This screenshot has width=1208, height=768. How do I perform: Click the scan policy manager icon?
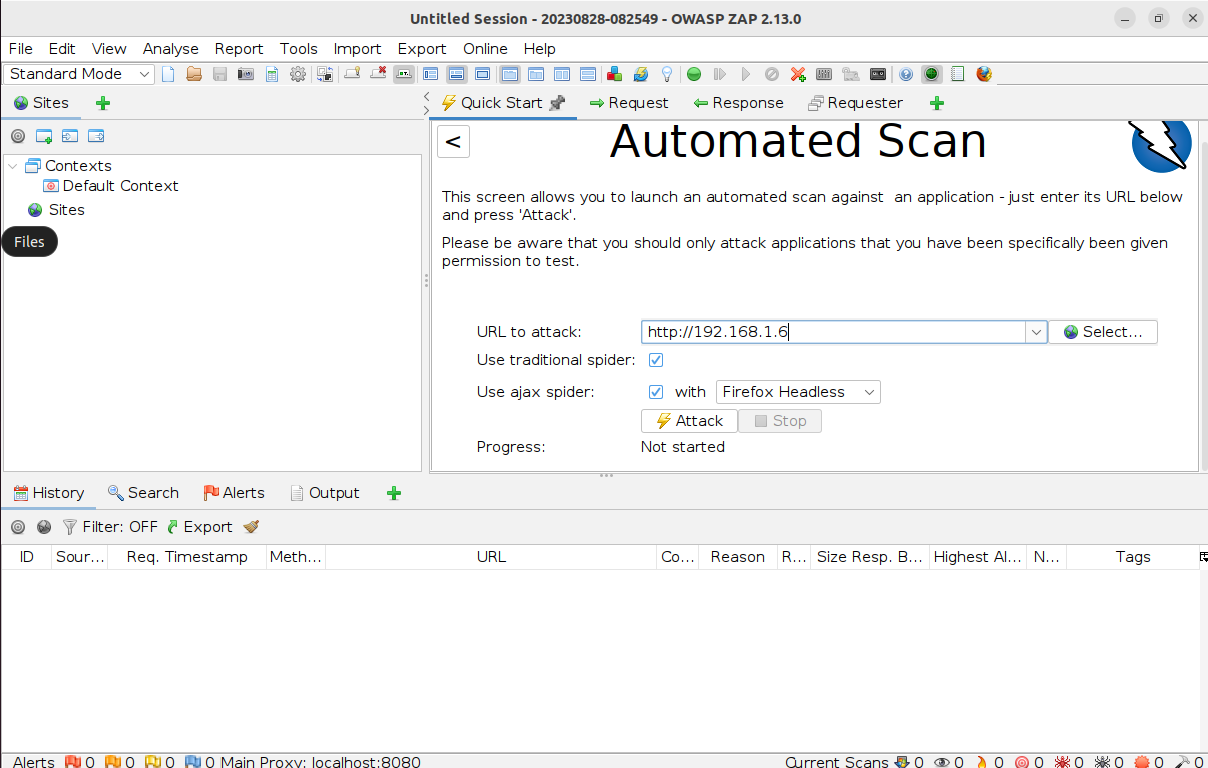tap(824, 74)
